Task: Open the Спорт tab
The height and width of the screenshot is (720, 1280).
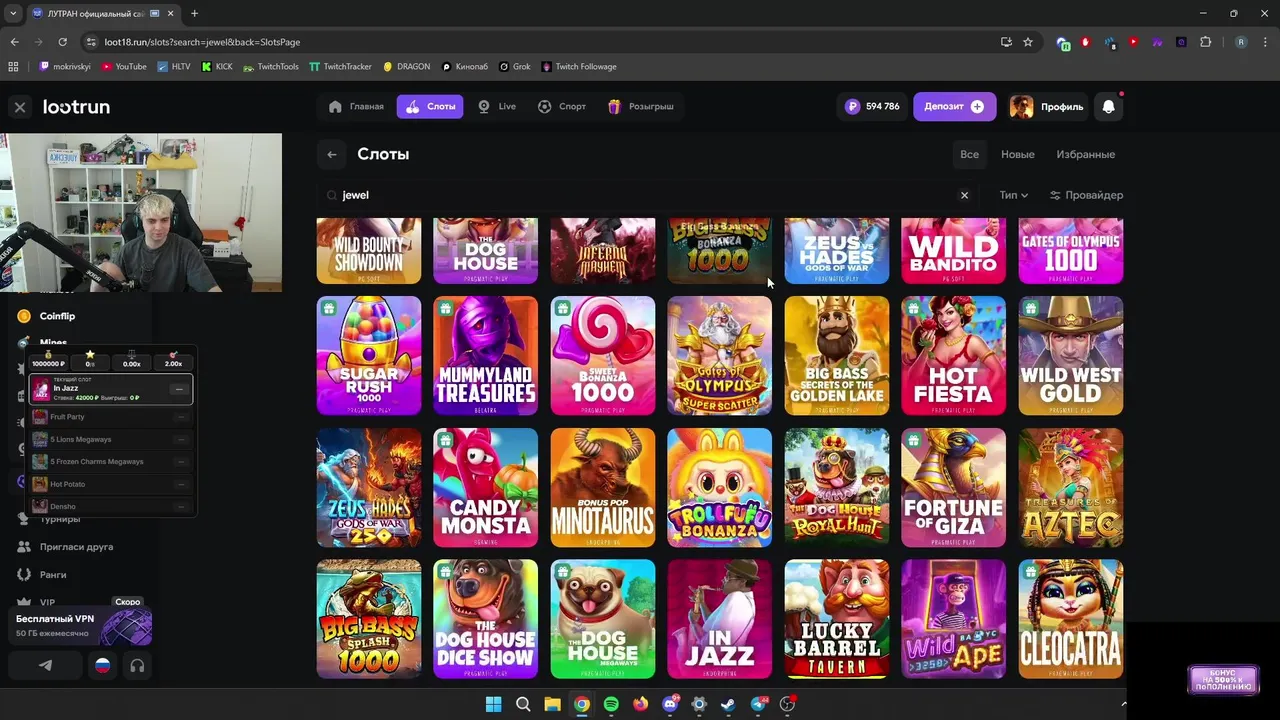Action: click(x=562, y=106)
